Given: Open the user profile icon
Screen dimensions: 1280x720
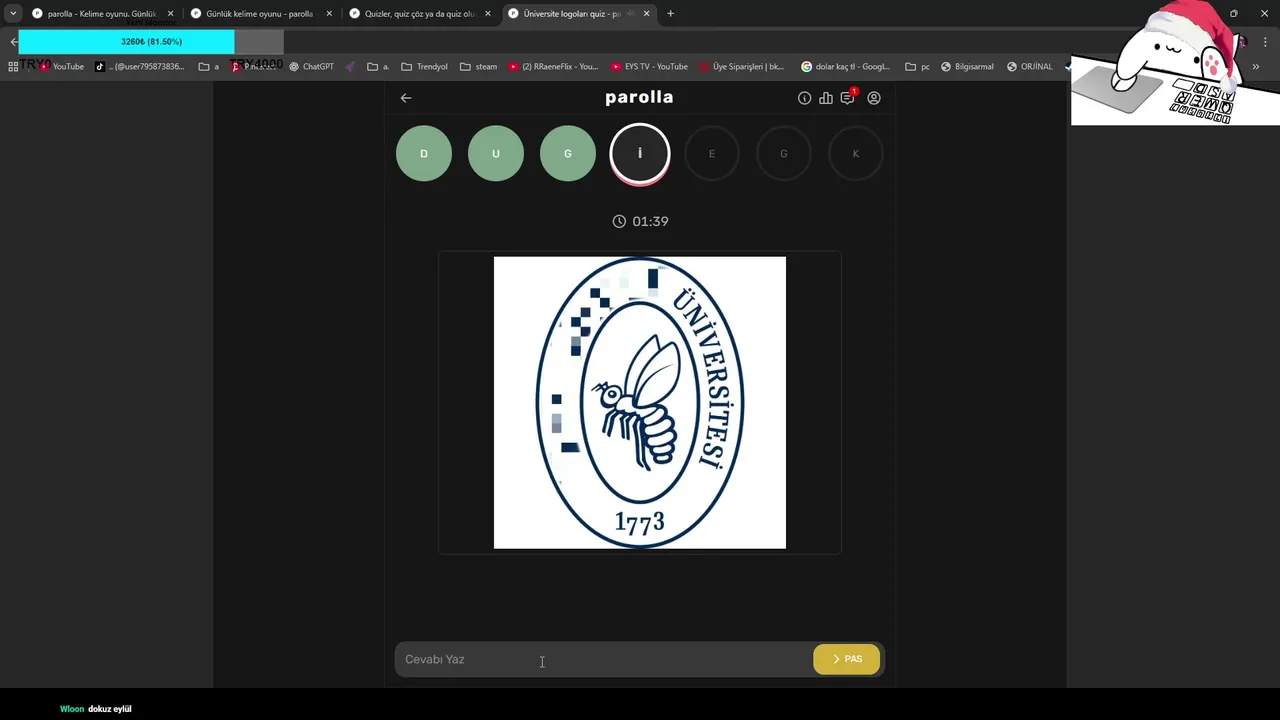Looking at the screenshot, I should [874, 98].
